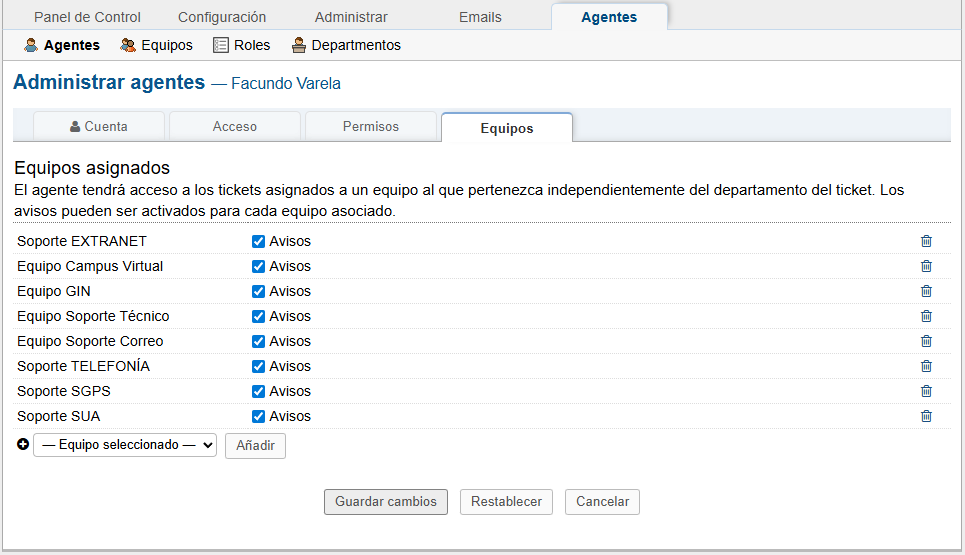Screen dimensions: 965x555
Task: Delete the Soporte EXTRANET team assignment
Action: click(926, 241)
